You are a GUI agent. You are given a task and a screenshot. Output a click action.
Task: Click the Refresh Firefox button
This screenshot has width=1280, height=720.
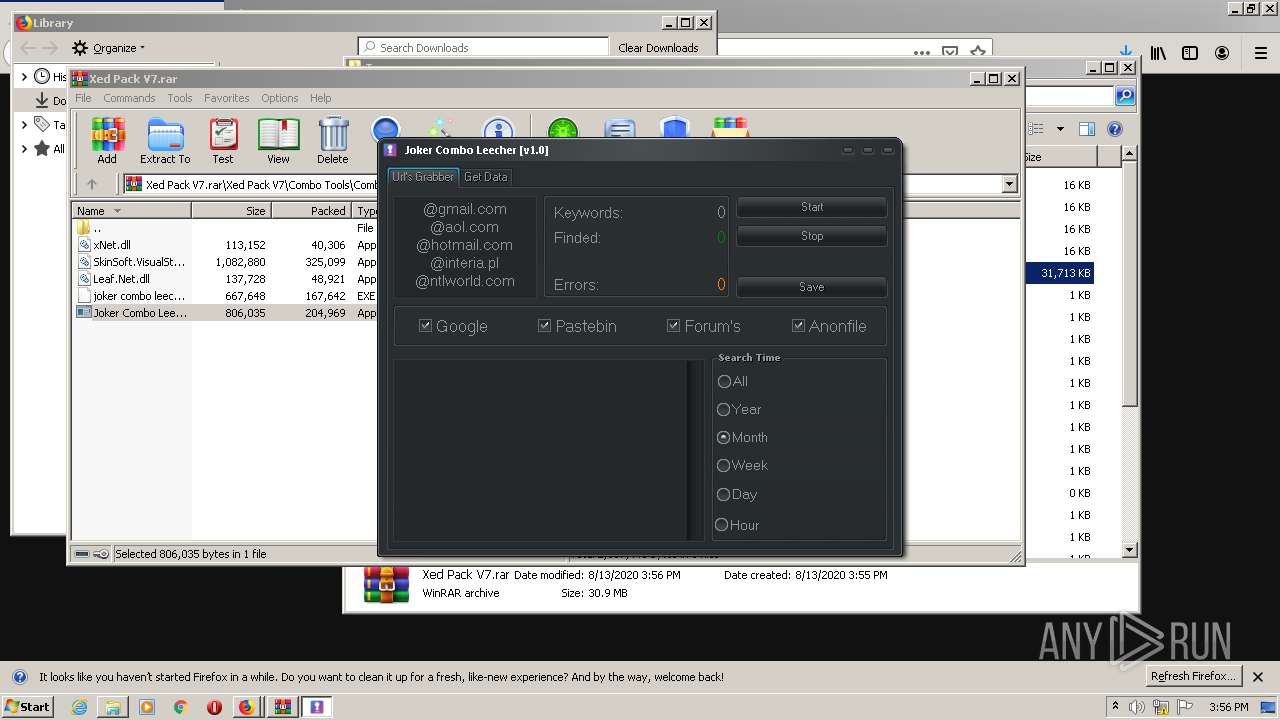(x=1193, y=676)
